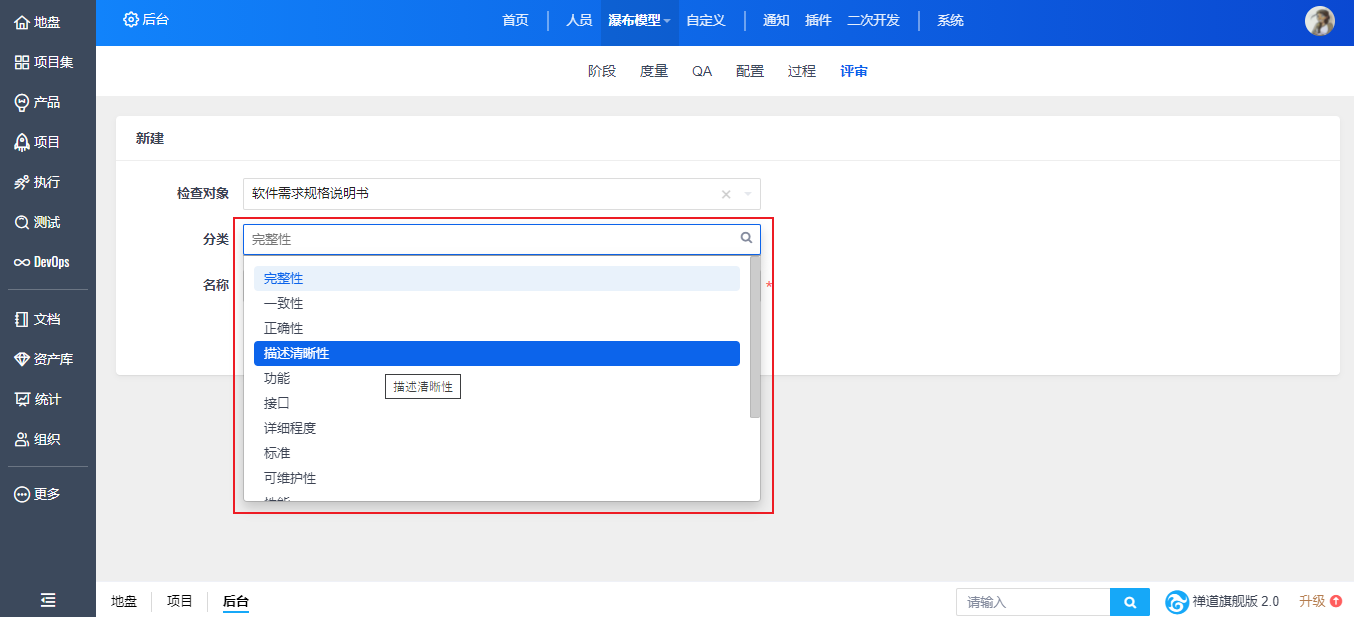1354x617 pixels.
Task: Select 一致性 from category list
Action: pos(497,303)
